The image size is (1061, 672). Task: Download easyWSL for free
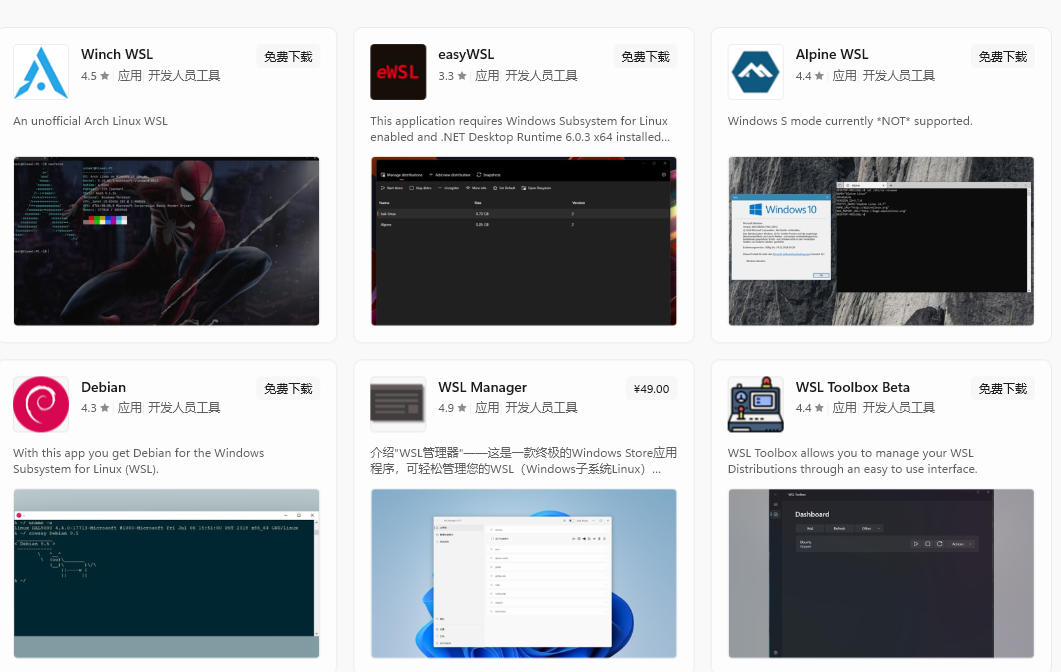646,57
